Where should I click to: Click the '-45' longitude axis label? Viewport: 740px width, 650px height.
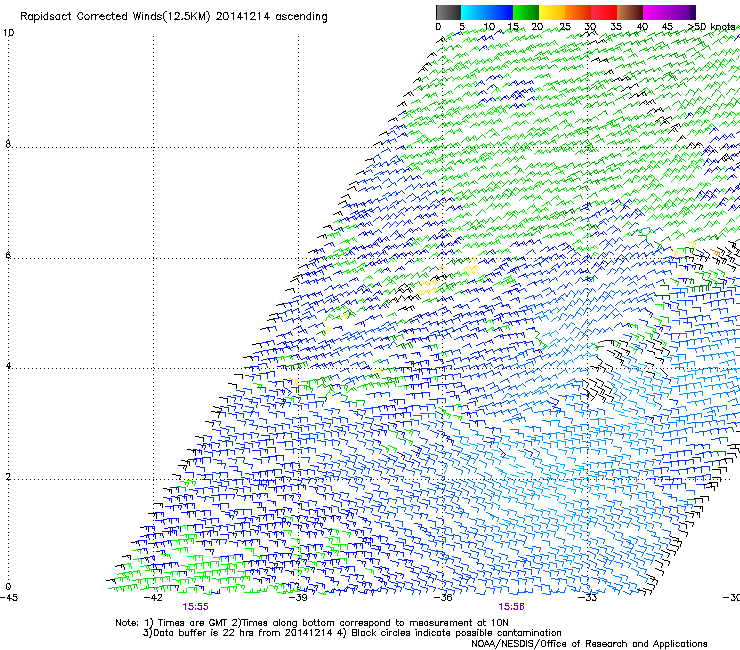(9, 598)
